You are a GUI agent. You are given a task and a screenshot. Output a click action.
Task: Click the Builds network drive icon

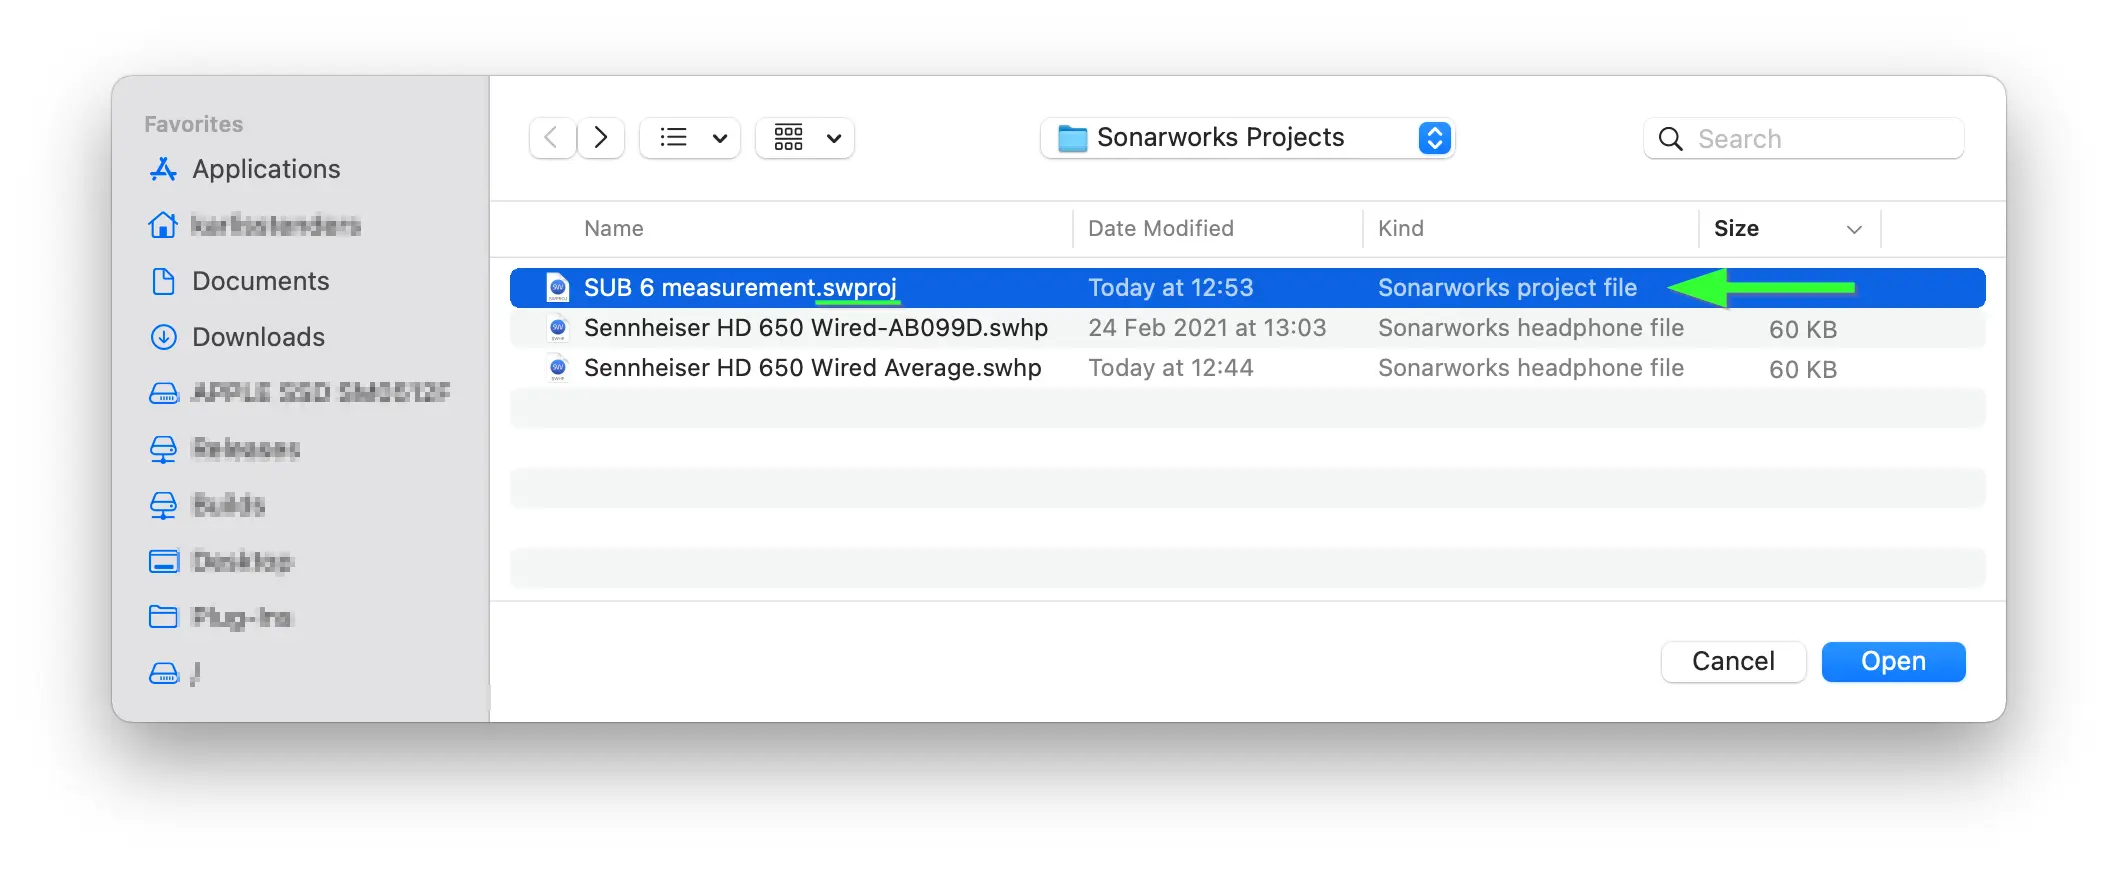[163, 505]
